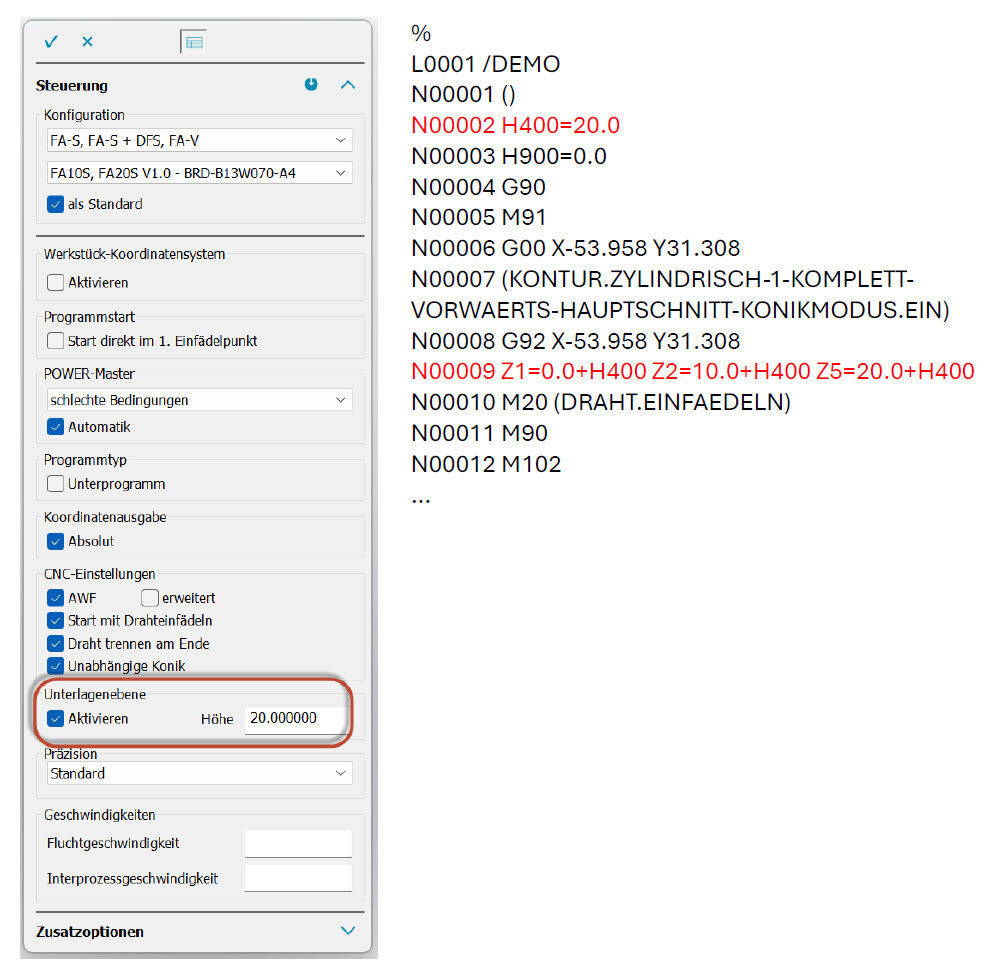This screenshot has height=976, width=1002.
Task: Click the Höhe value input field
Action: click(297, 719)
